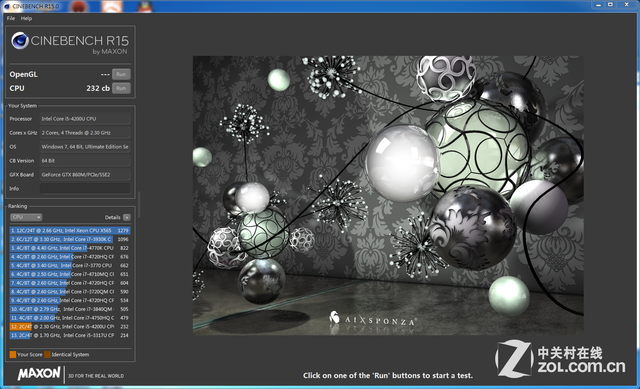Click the Processor field showing i5-4200U
This screenshot has height=389, width=640.
[x=85, y=119]
